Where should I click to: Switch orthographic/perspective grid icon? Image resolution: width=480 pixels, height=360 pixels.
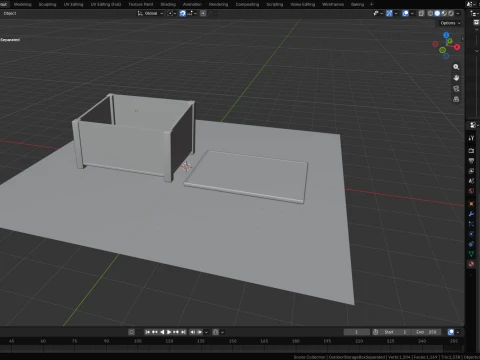[x=456, y=99]
